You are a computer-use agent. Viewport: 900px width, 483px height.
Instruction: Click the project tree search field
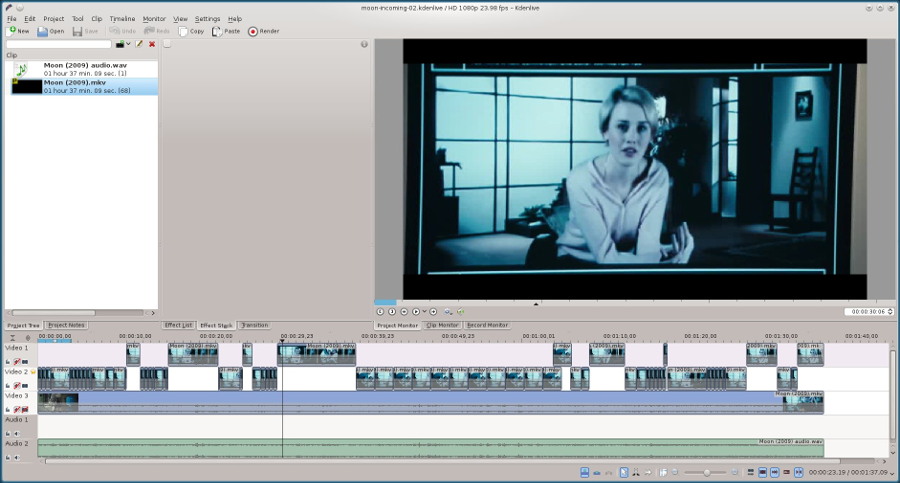click(x=59, y=44)
